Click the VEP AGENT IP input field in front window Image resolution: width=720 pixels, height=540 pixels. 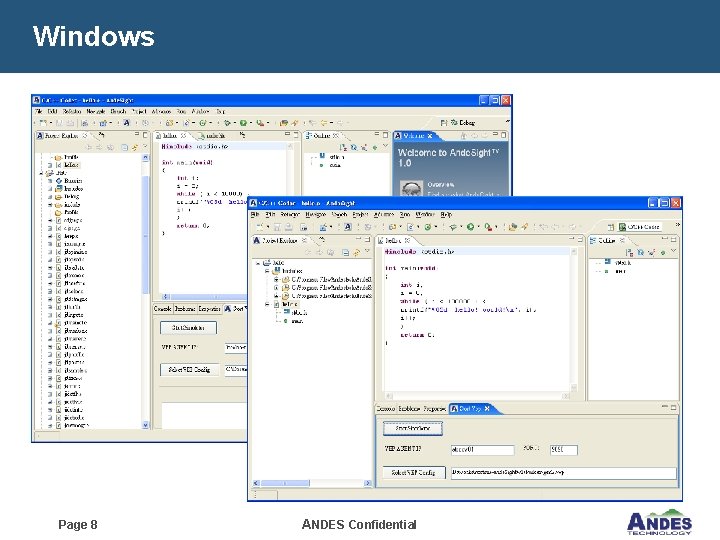[x=482, y=450]
